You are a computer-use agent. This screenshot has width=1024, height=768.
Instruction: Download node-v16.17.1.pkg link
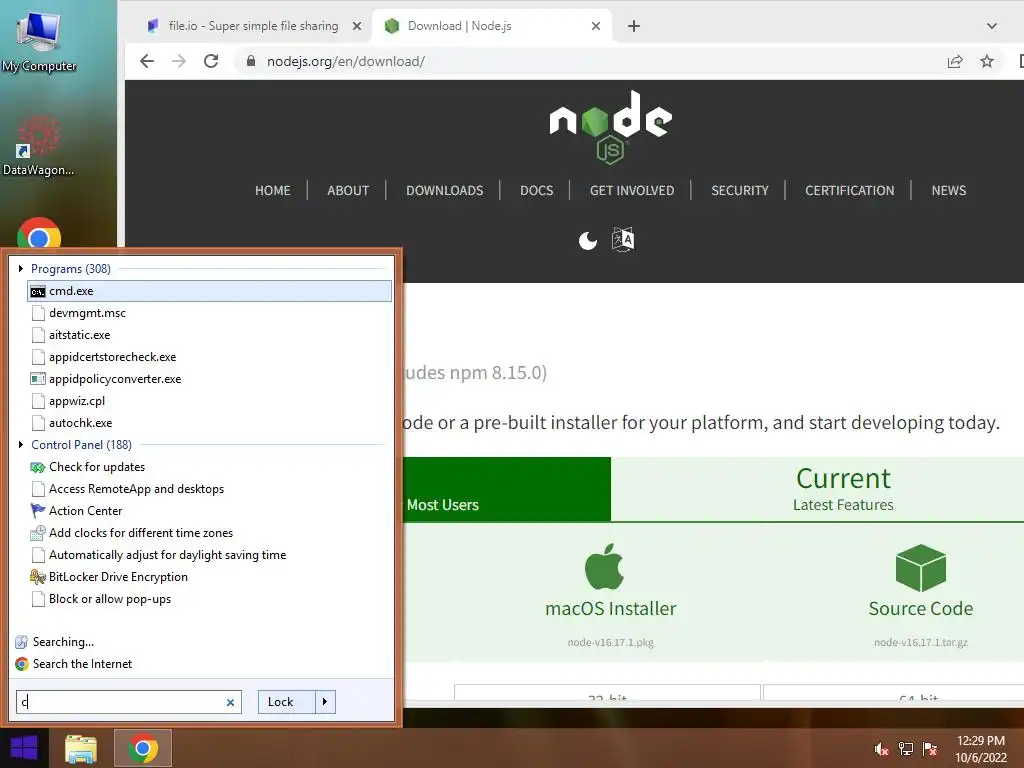pyautogui.click(x=611, y=643)
